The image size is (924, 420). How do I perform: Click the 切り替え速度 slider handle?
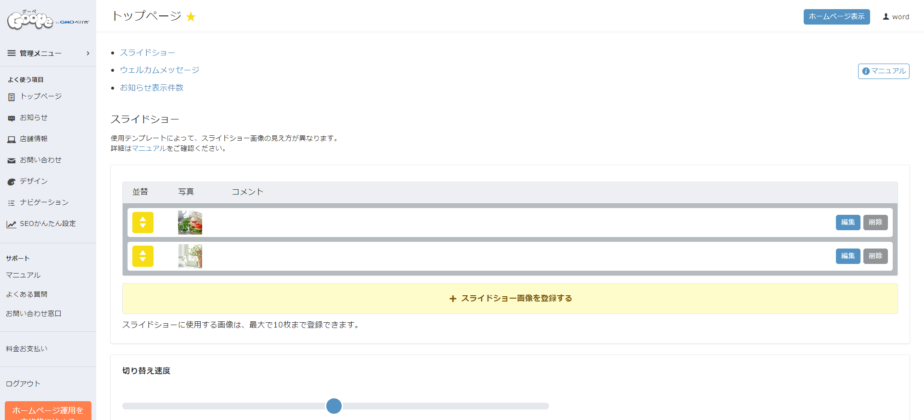[x=334, y=405]
